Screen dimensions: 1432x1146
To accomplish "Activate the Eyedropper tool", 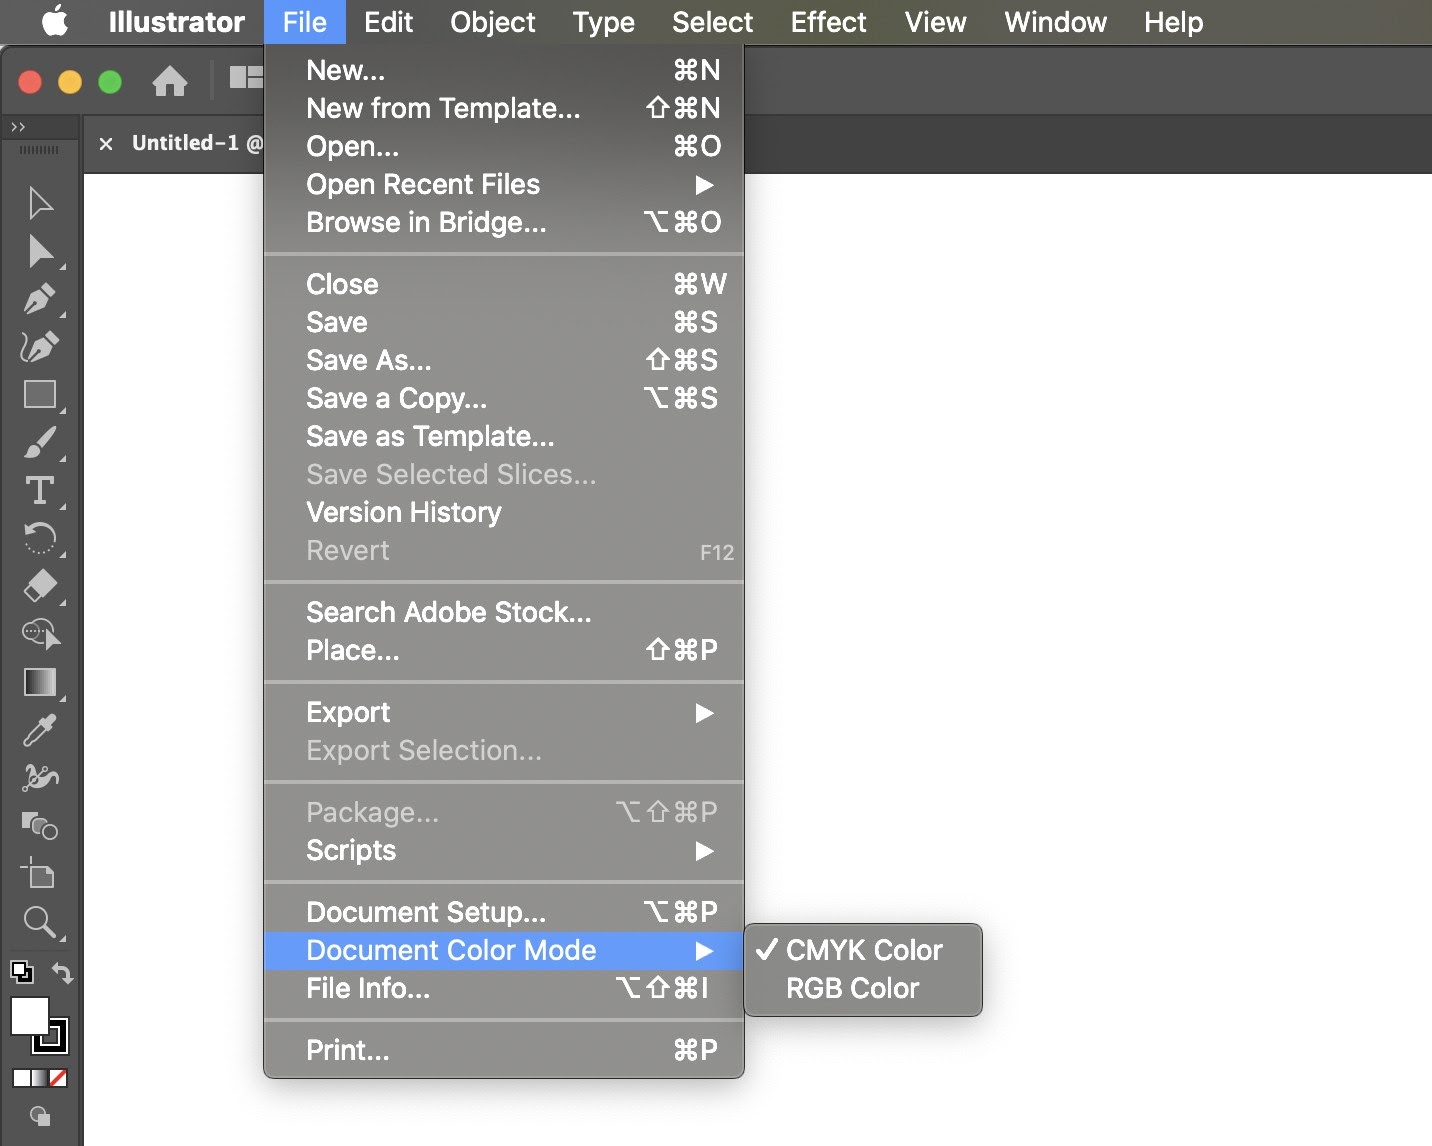I will 40,730.
